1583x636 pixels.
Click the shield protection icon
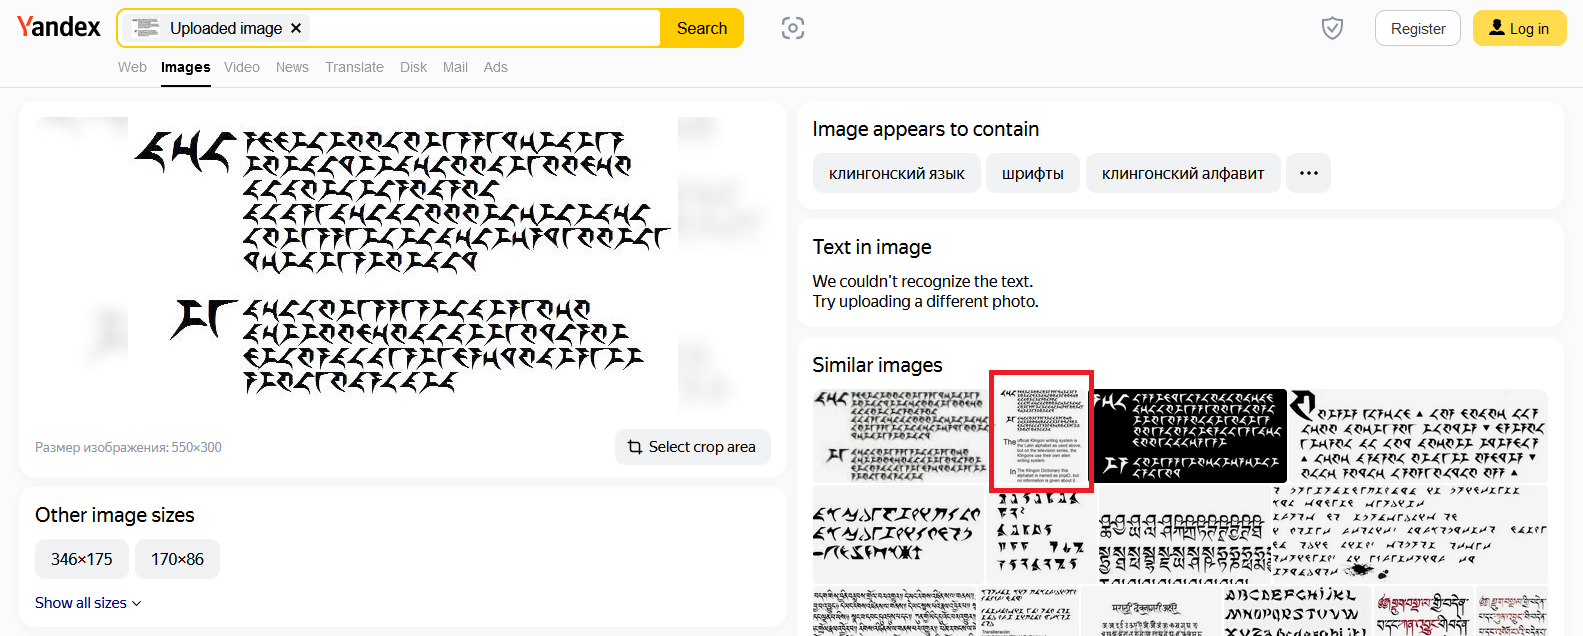click(x=1332, y=28)
